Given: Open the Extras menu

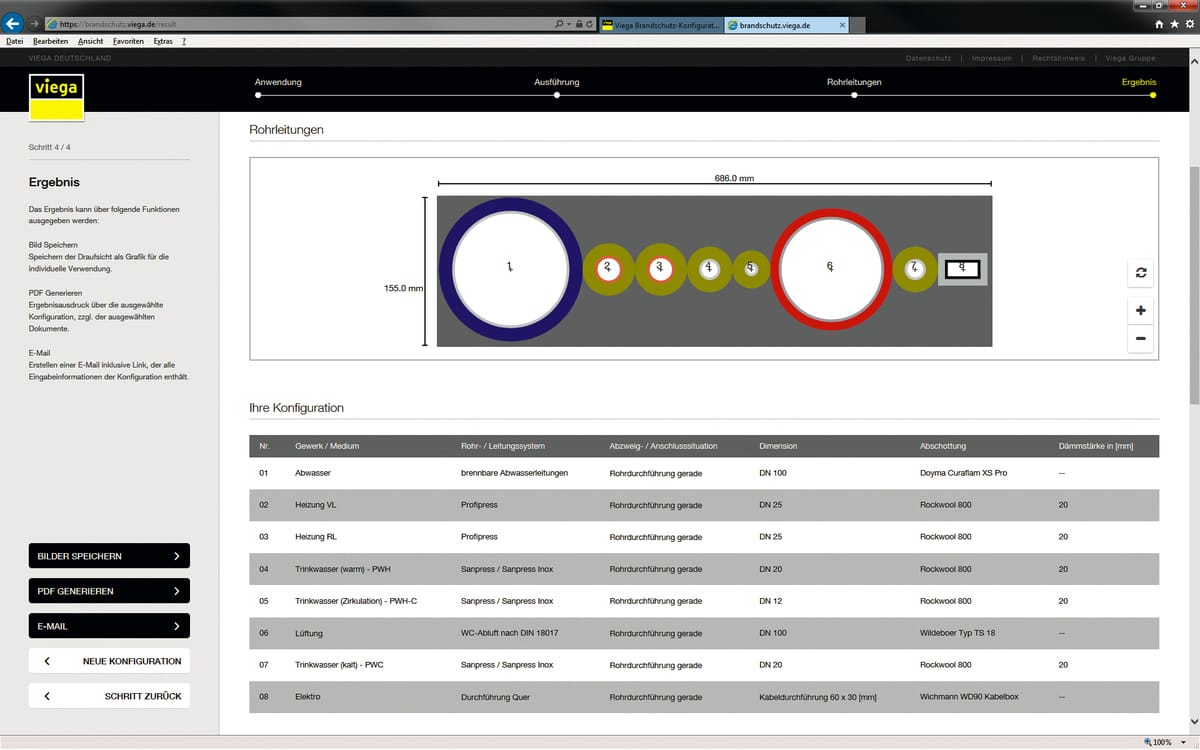Looking at the screenshot, I should coord(163,41).
